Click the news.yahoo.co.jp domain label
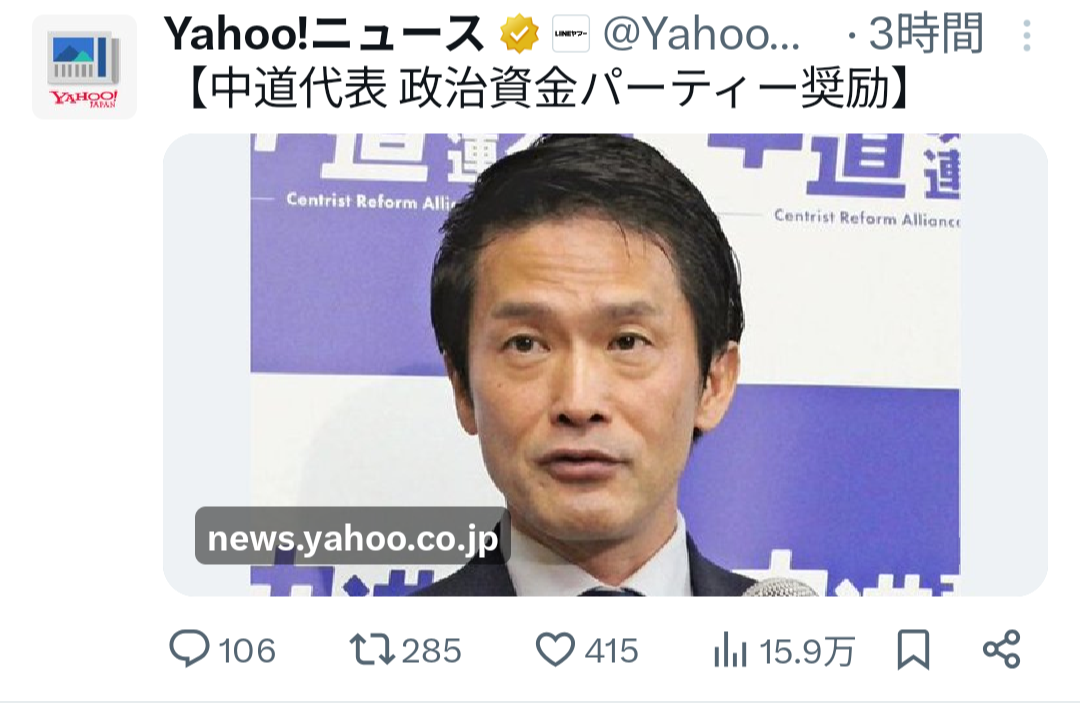 click(x=353, y=537)
